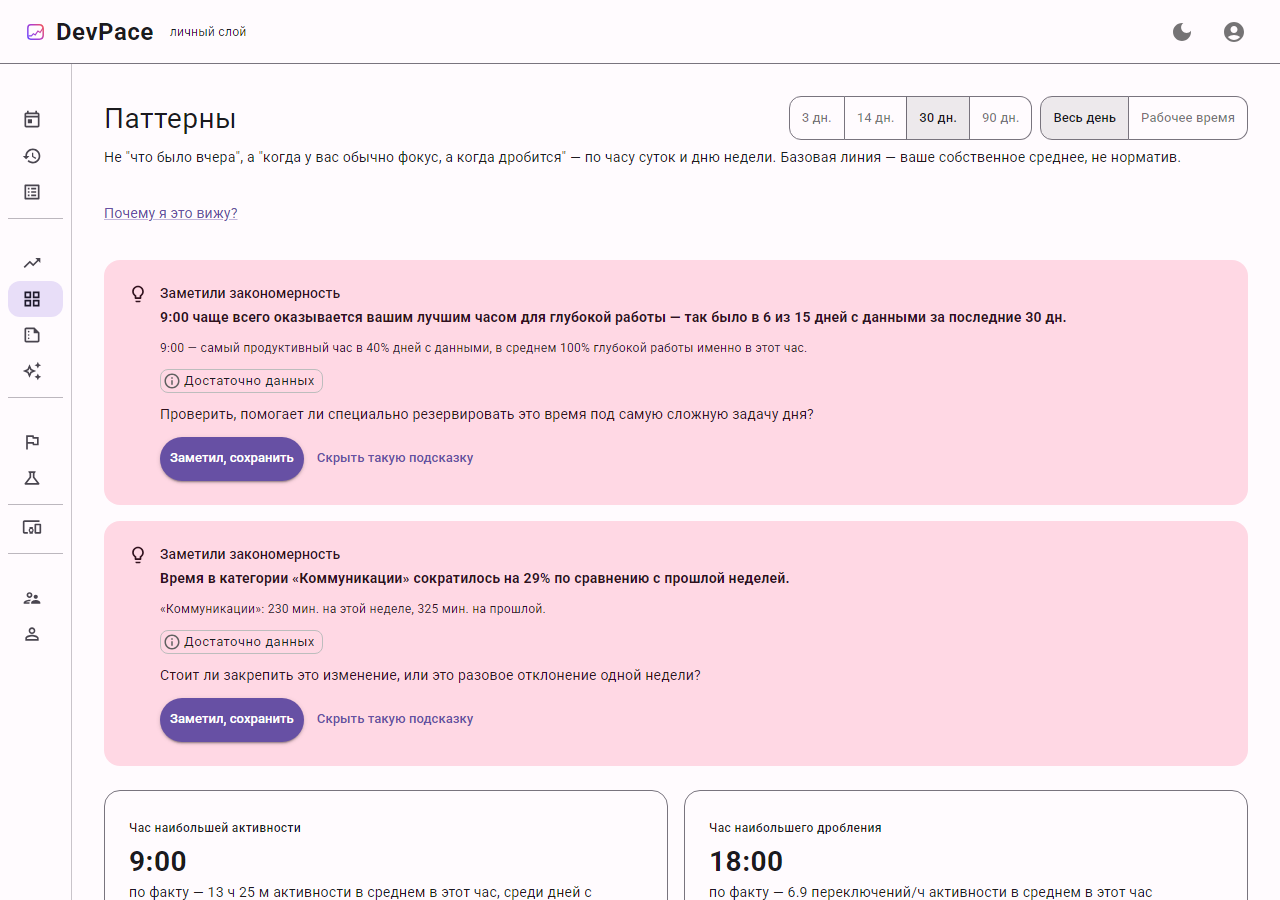Open the Почему я это вижу? link
Screen dimensions: 1280x900
(x=171, y=213)
